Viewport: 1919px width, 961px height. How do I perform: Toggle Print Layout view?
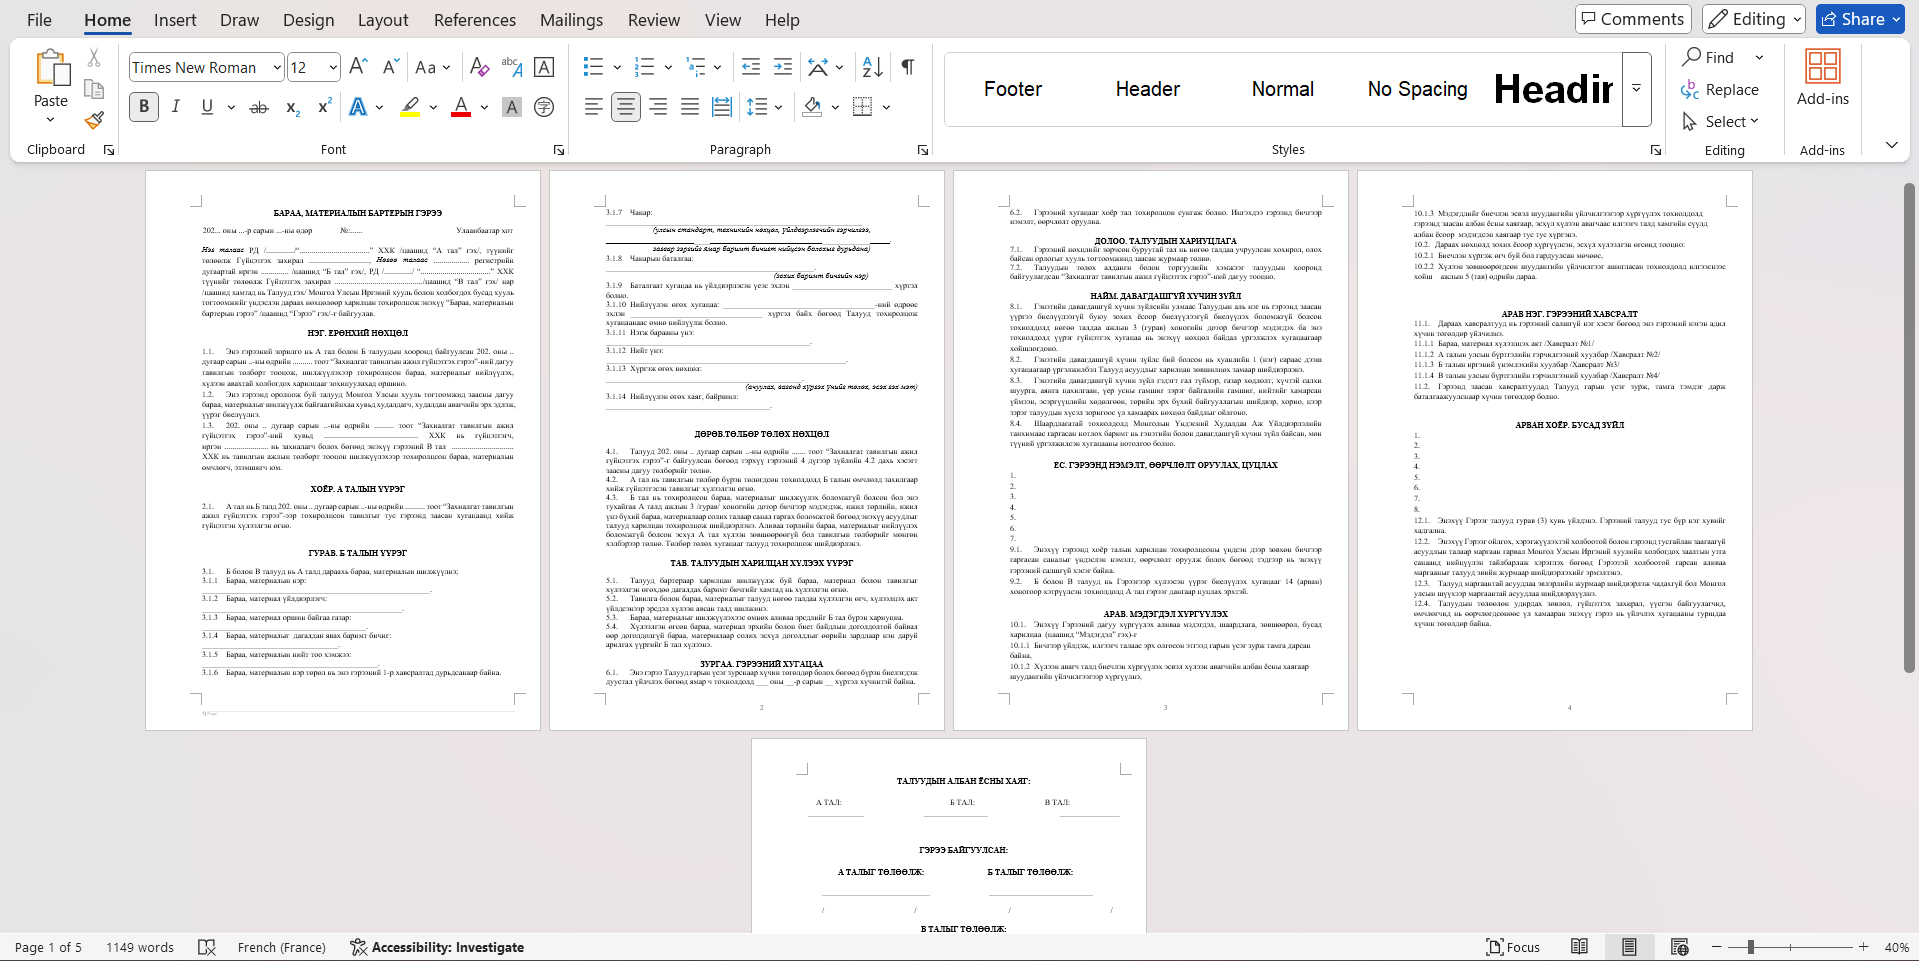coord(1629,947)
